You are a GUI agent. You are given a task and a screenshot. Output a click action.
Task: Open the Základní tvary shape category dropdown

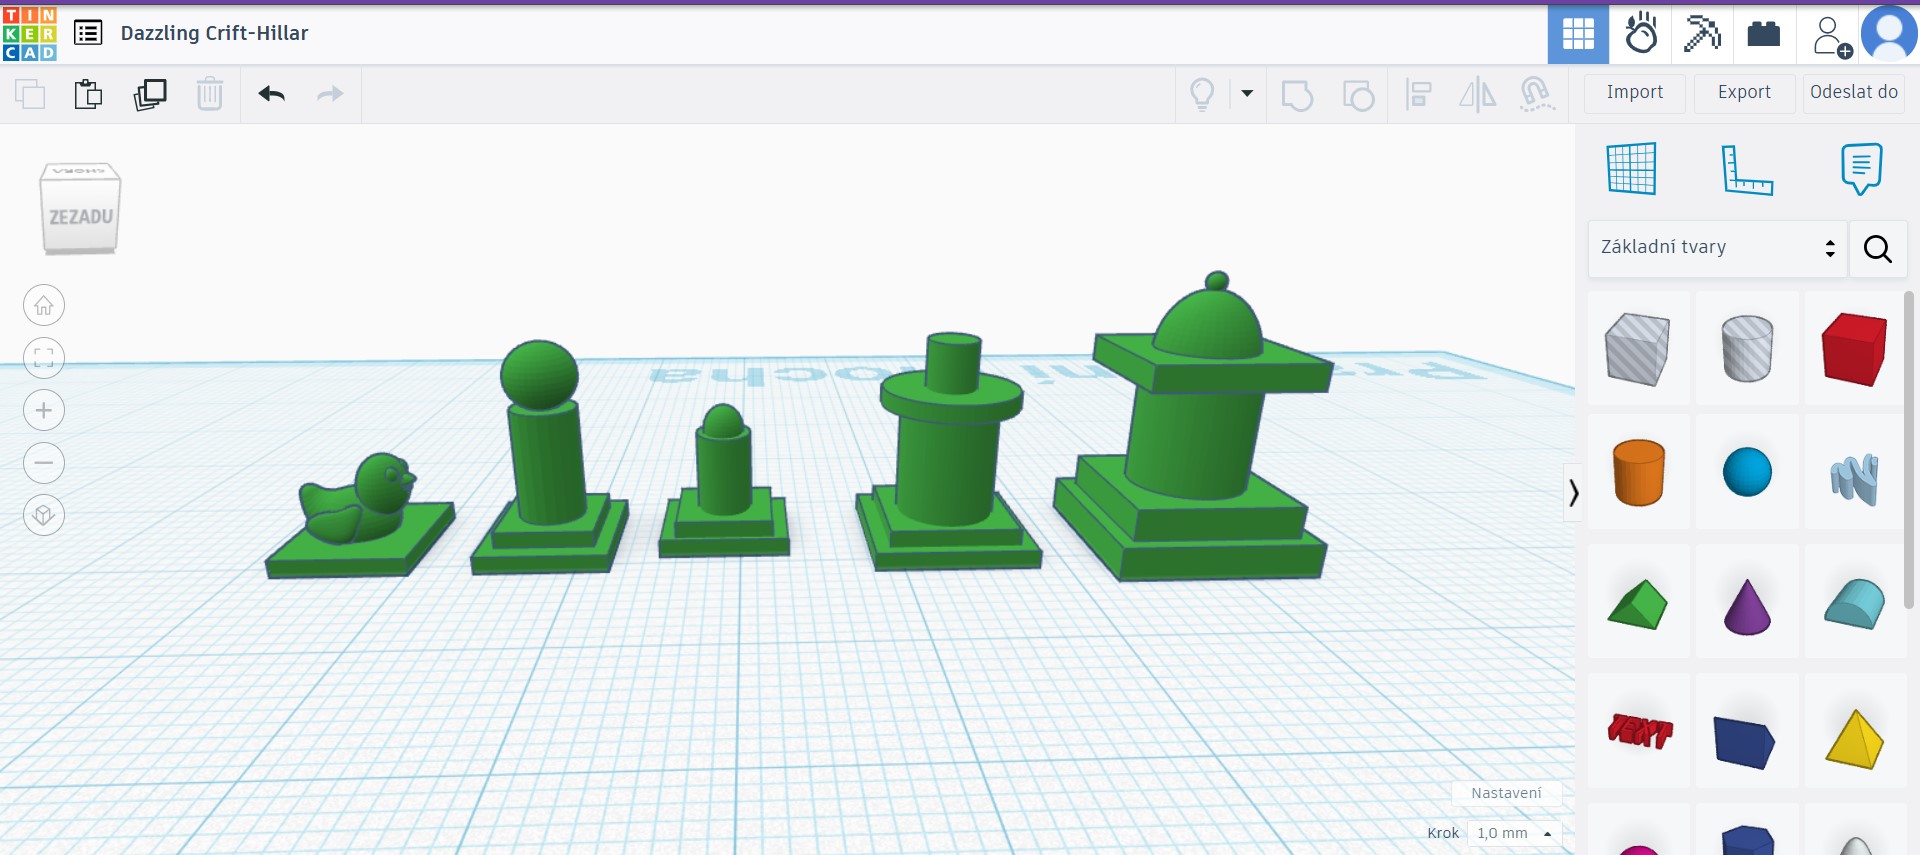tap(1717, 247)
